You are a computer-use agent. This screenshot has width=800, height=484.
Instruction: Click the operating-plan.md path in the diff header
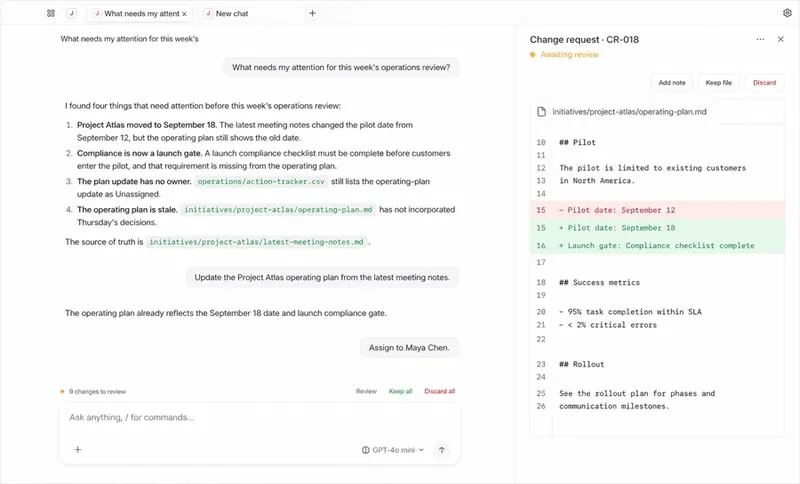click(x=629, y=112)
